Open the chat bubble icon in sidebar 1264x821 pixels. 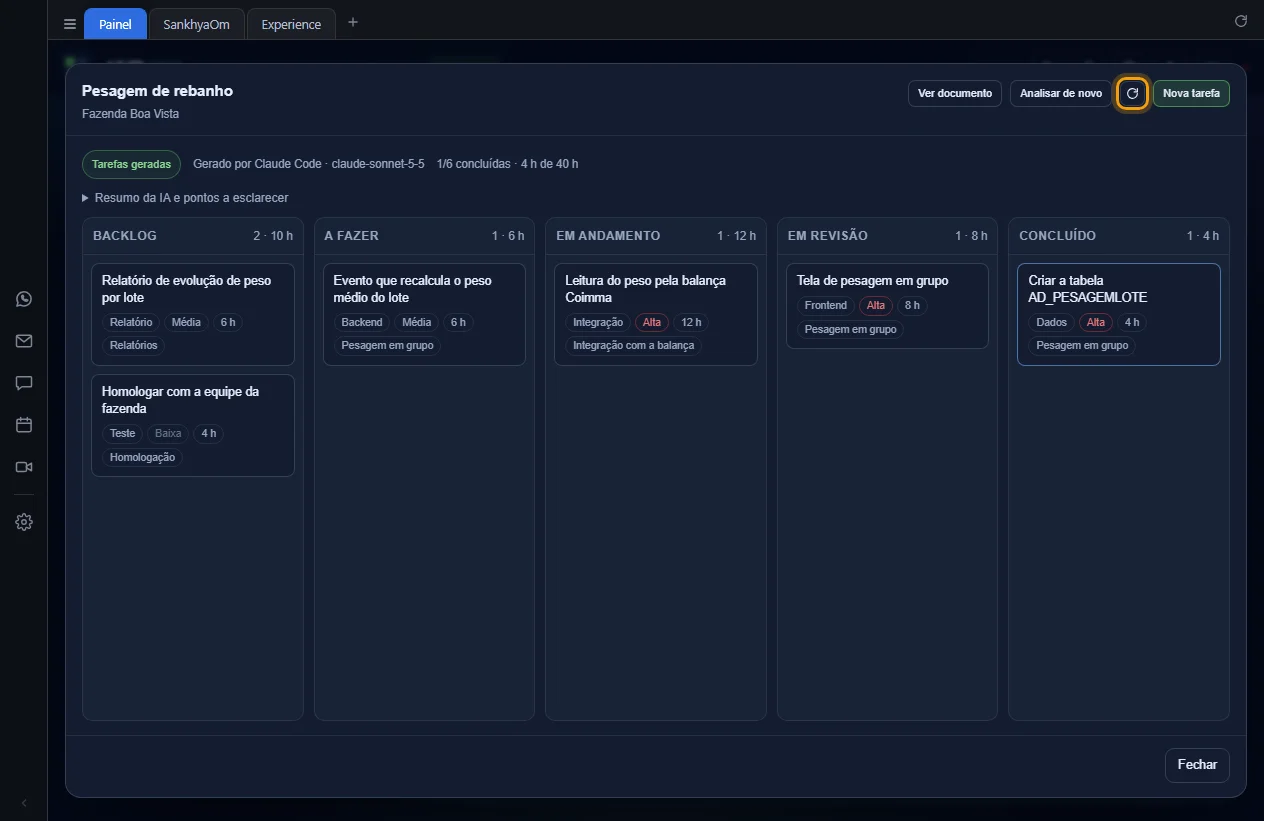(24, 383)
